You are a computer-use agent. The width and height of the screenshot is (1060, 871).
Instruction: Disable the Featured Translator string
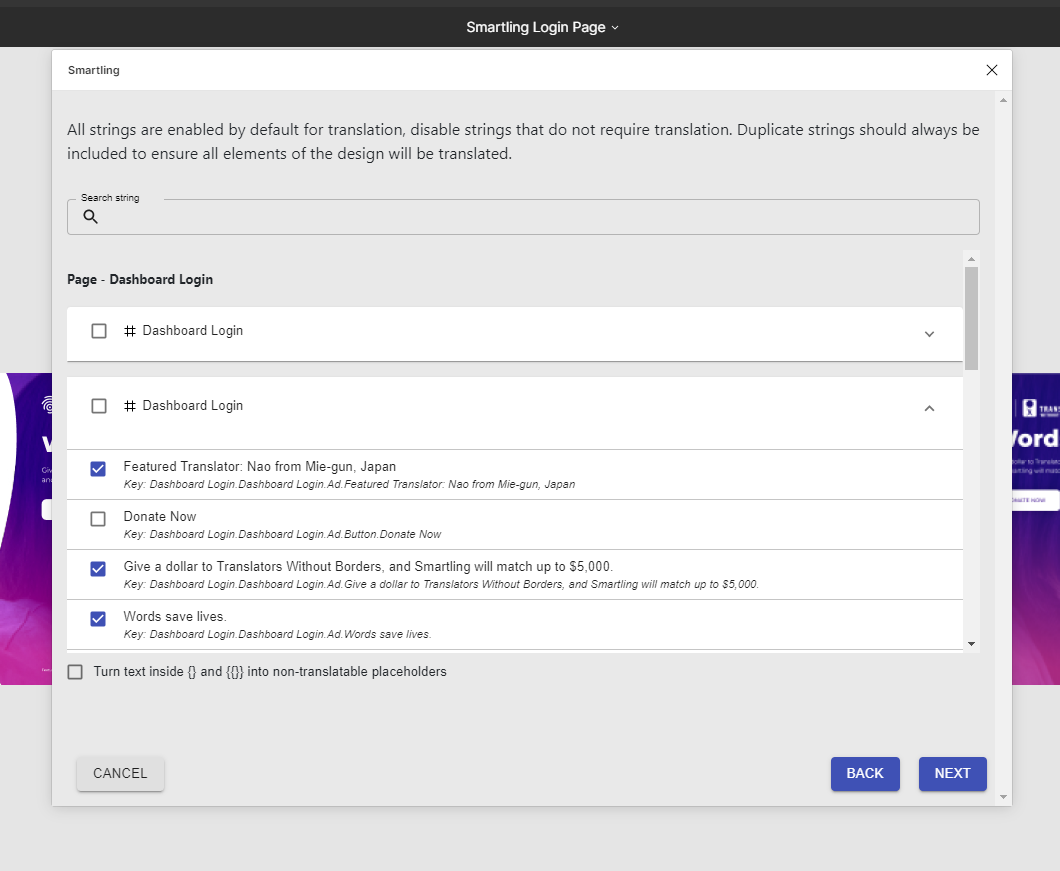[98, 468]
